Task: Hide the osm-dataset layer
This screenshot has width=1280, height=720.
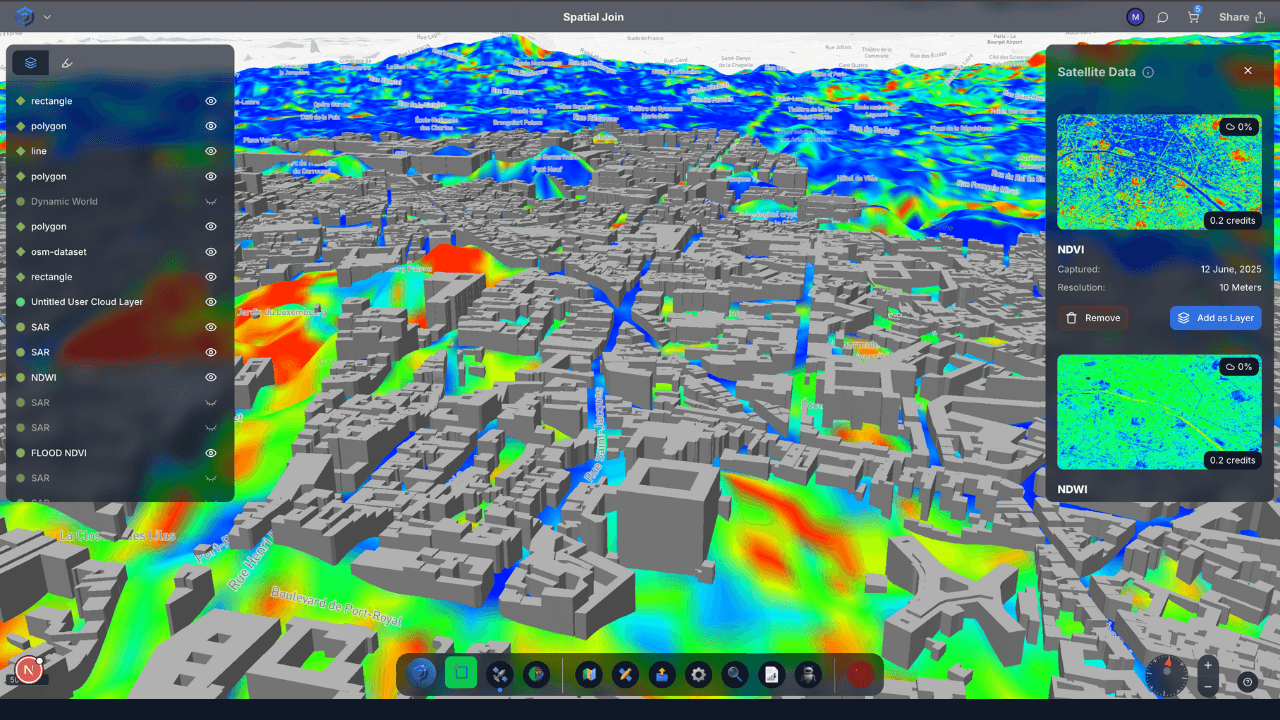Action: [211, 252]
